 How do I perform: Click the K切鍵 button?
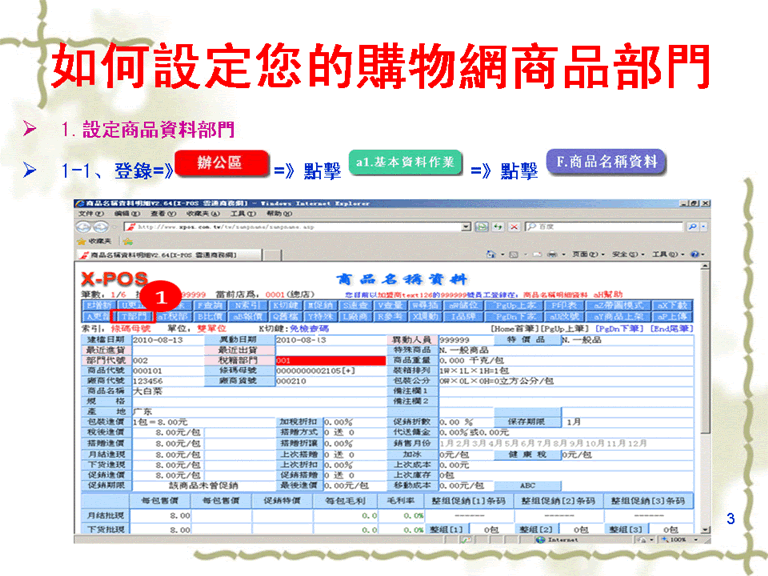(x=284, y=305)
